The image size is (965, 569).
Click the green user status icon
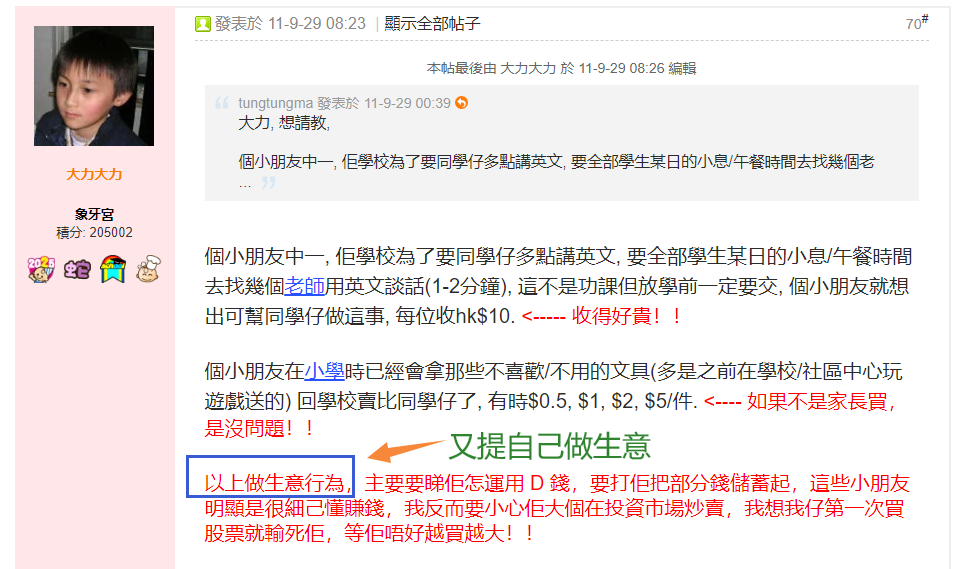(202, 24)
